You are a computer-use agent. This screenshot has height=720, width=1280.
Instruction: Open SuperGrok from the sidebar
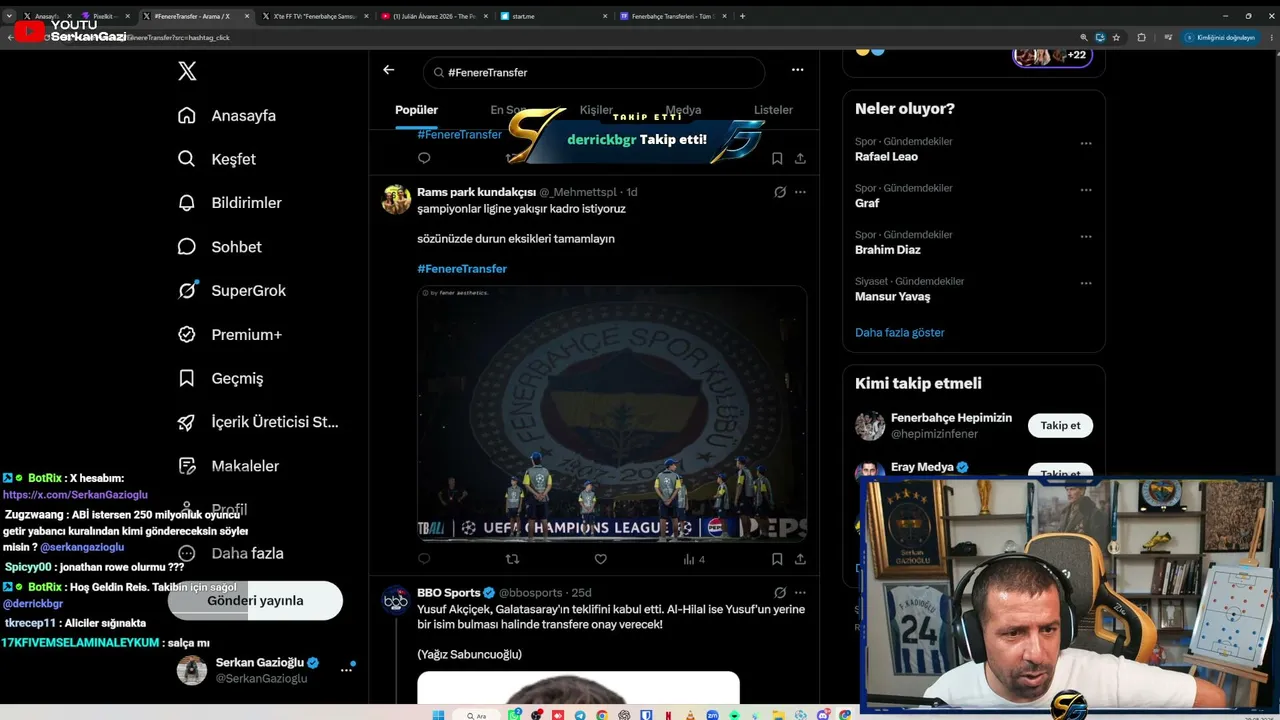[231, 291]
